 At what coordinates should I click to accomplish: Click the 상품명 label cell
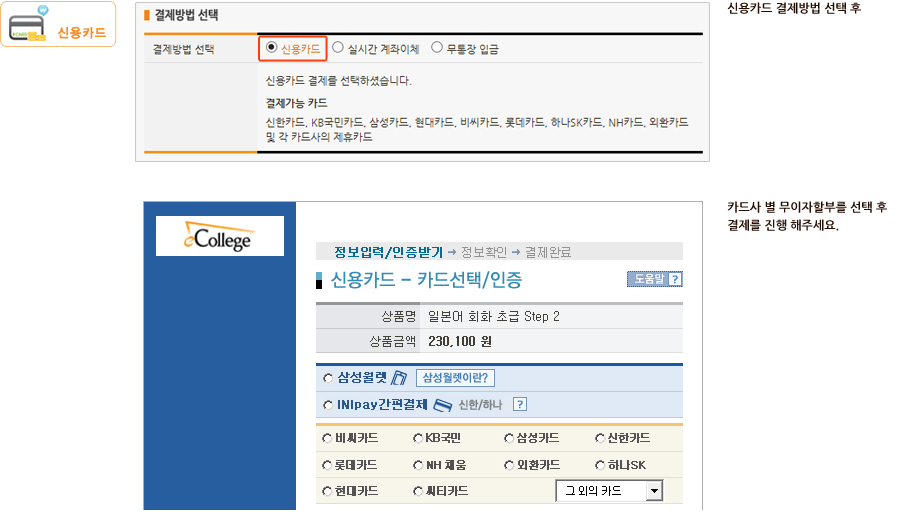pyautogui.click(x=368, y=316)
